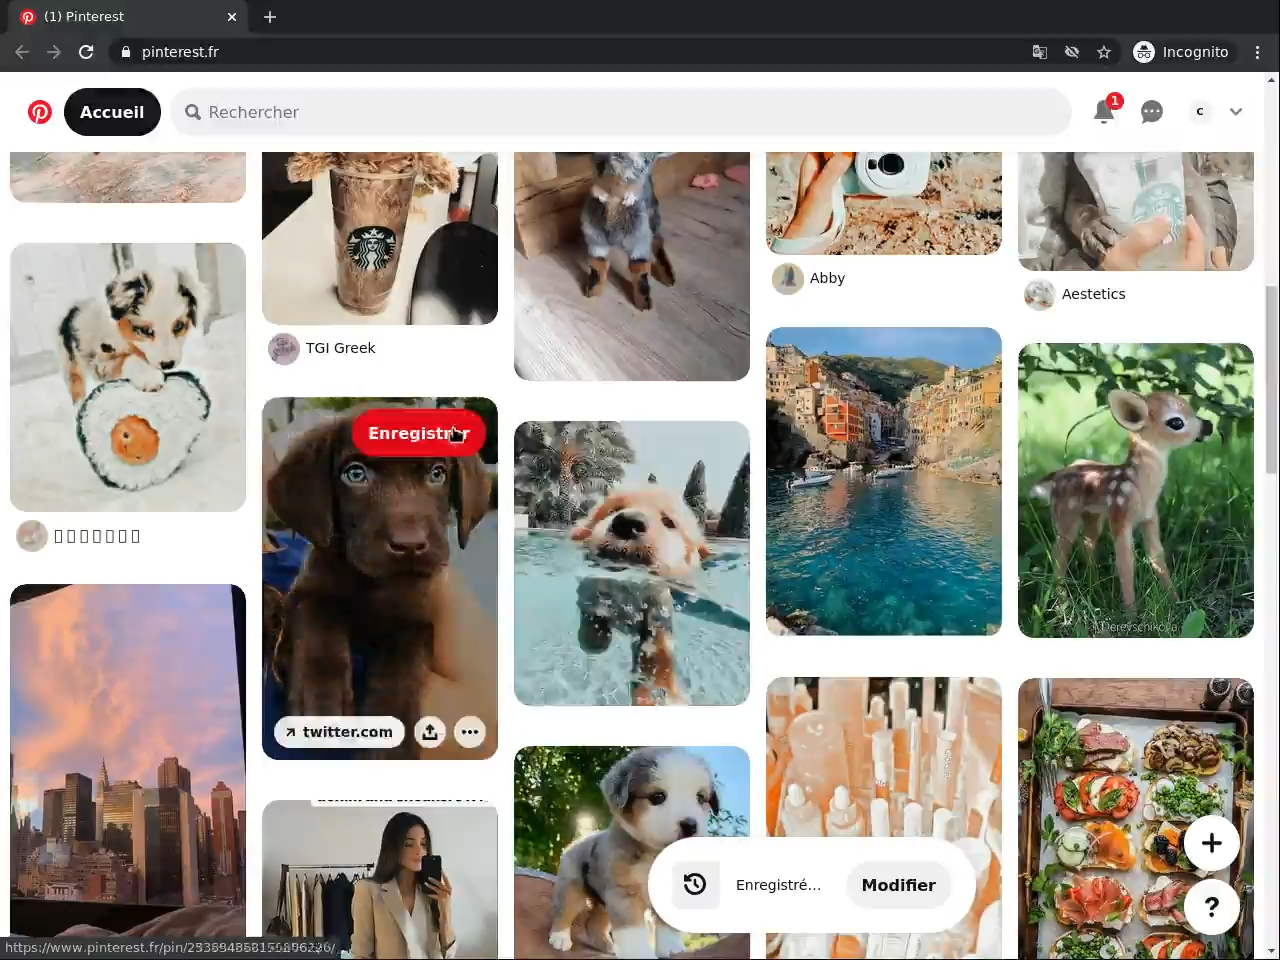1280x960 pixels.
Task: Click the browser back arrow
Action: 22,52
